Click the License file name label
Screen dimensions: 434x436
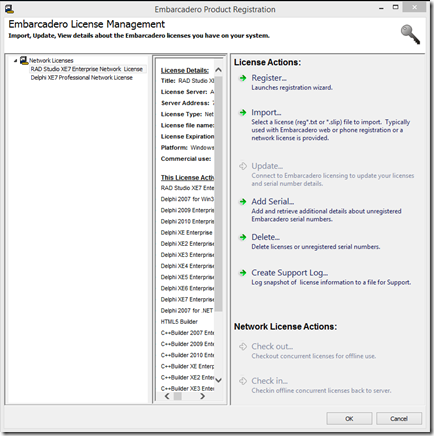pos(187,125)
